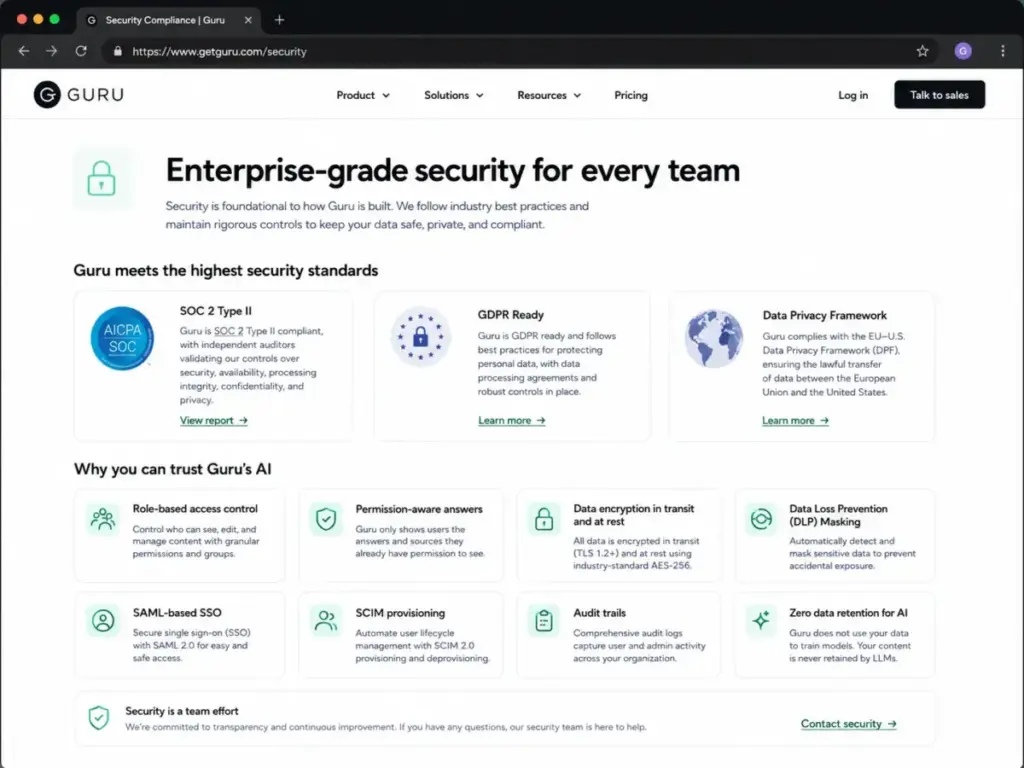Click the site lock icon in the address bar
Screen dimensions: 1024x768
click(x=118, y=51)
